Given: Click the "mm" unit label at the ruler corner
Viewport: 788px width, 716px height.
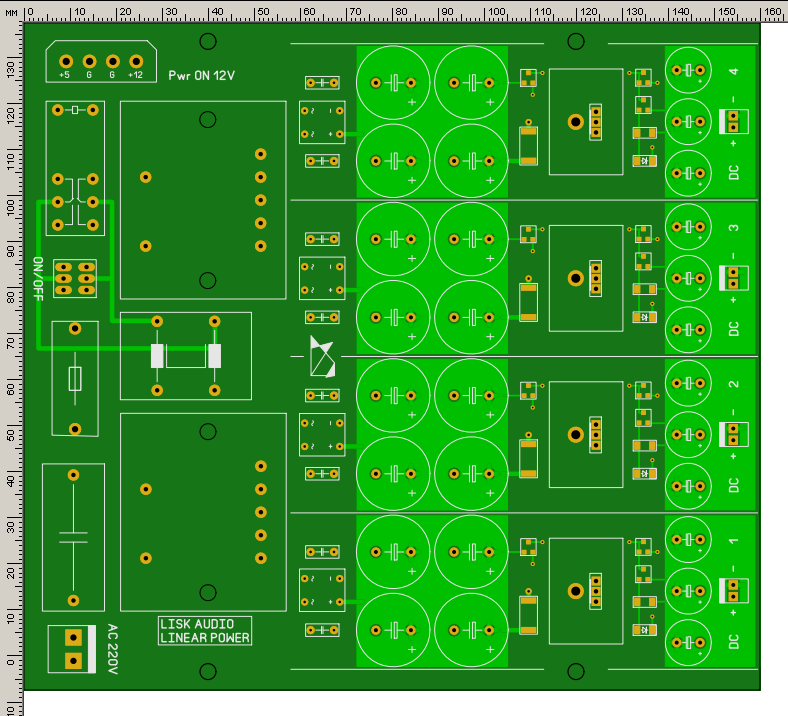Looking at the screenshot, I should (11, 12).
